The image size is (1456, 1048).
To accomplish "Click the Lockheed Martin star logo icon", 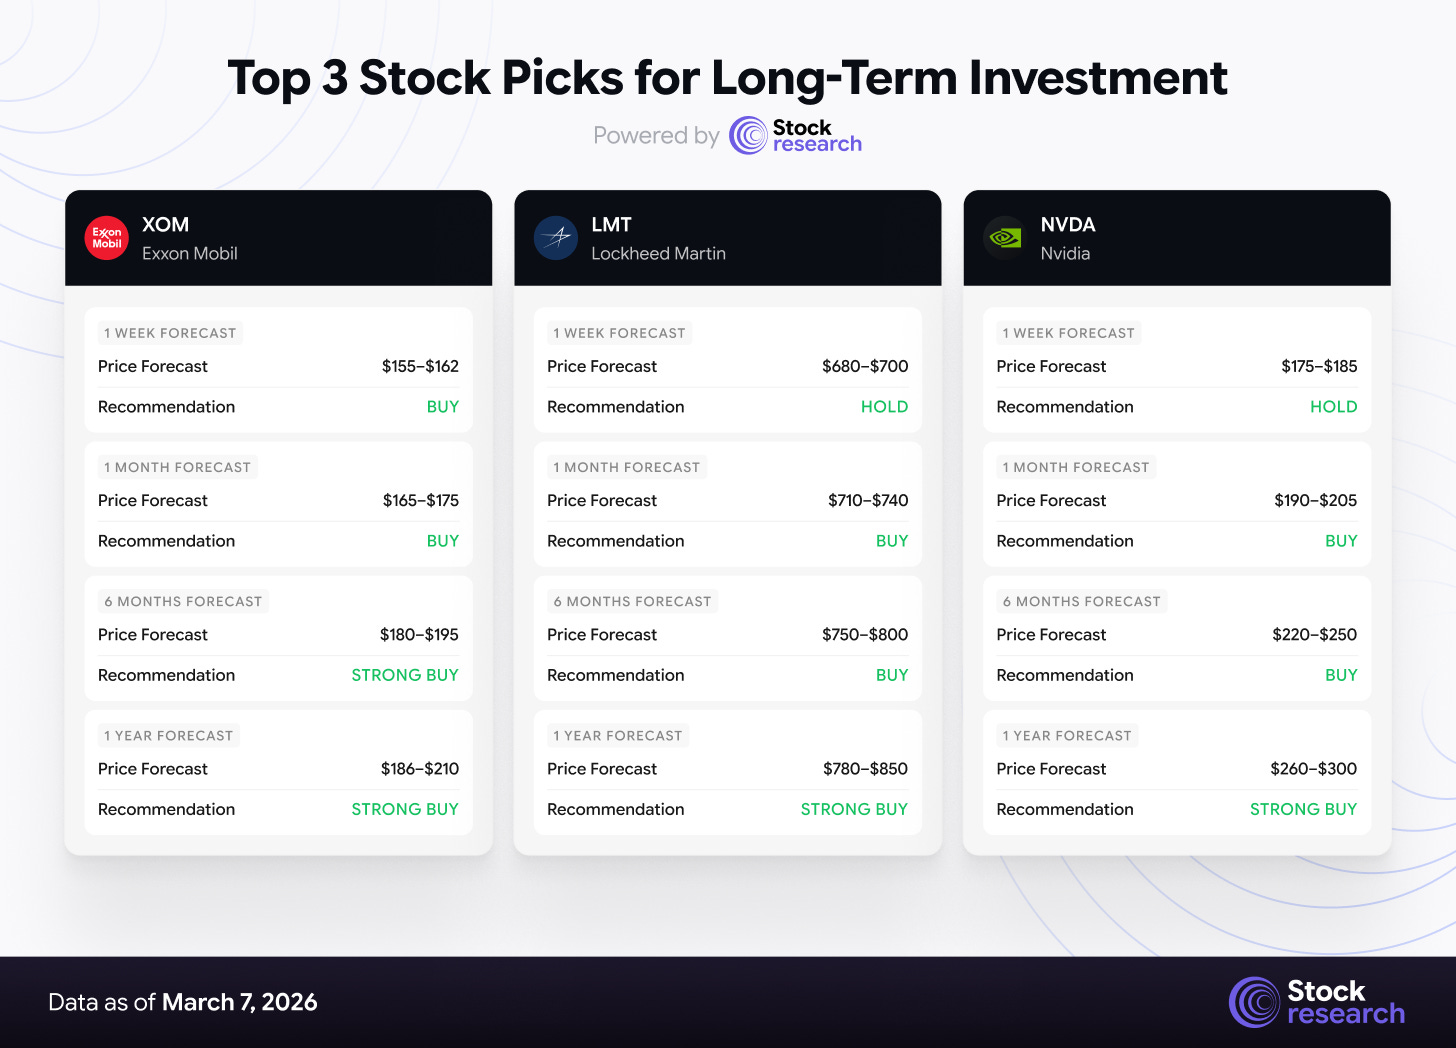I will (x=556, y=238).
